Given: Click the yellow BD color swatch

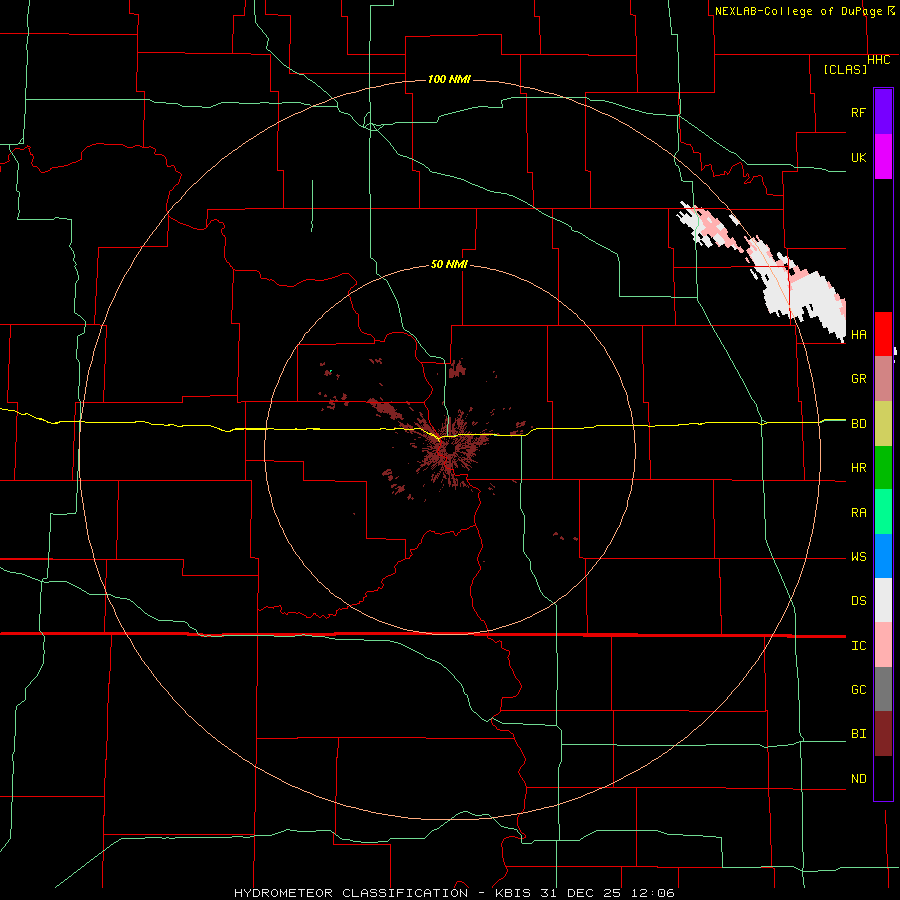Looking at the screenshot, I should (x=883, y=424).
